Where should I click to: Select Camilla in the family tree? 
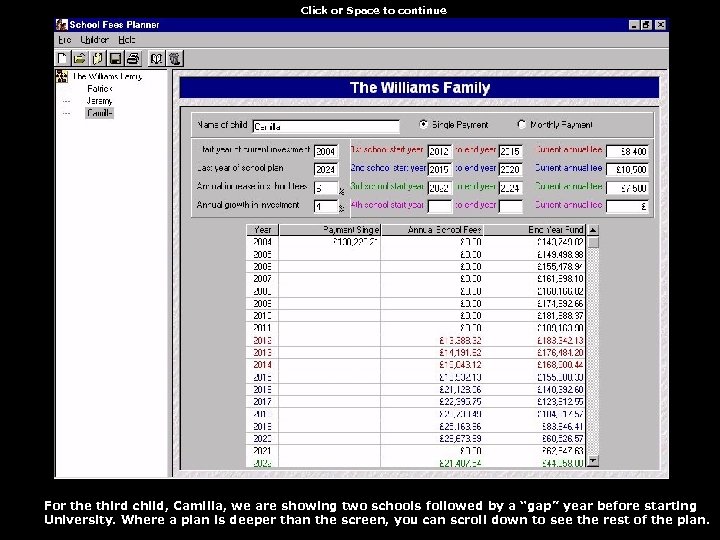coord(99,113)
